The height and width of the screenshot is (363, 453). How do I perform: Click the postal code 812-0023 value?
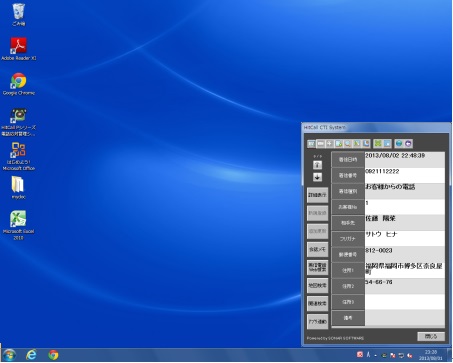tap(379, 250)
